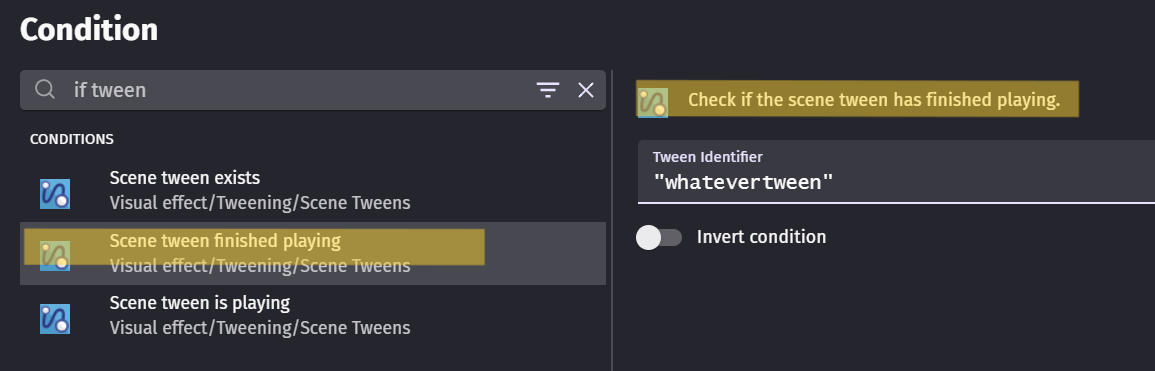Click the Scene tween is playing icon
The height and width of the screenshot is (371, 1155).
pyautogui.click(x=55, y=319)
